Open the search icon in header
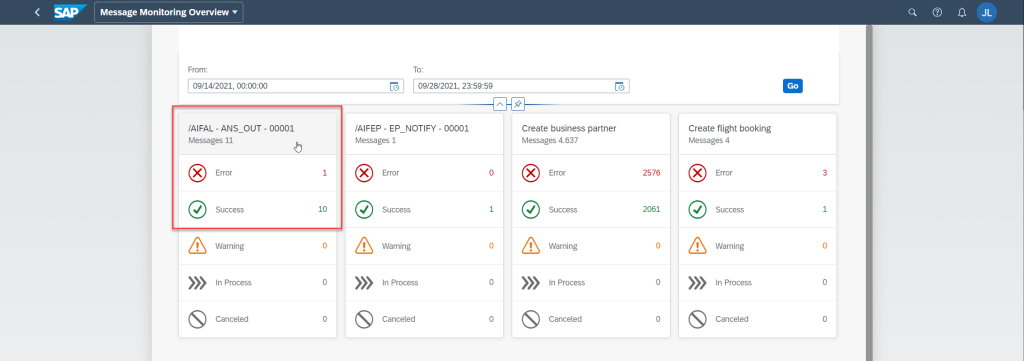Viewport: 1024px width, 361px height. pyautogui.click(x=912, y=12)
